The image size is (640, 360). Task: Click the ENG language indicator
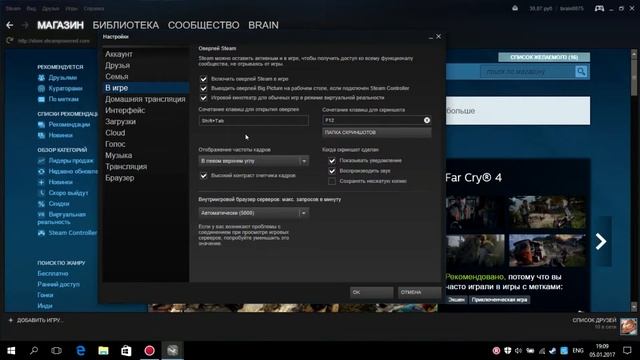coord(578,351)
